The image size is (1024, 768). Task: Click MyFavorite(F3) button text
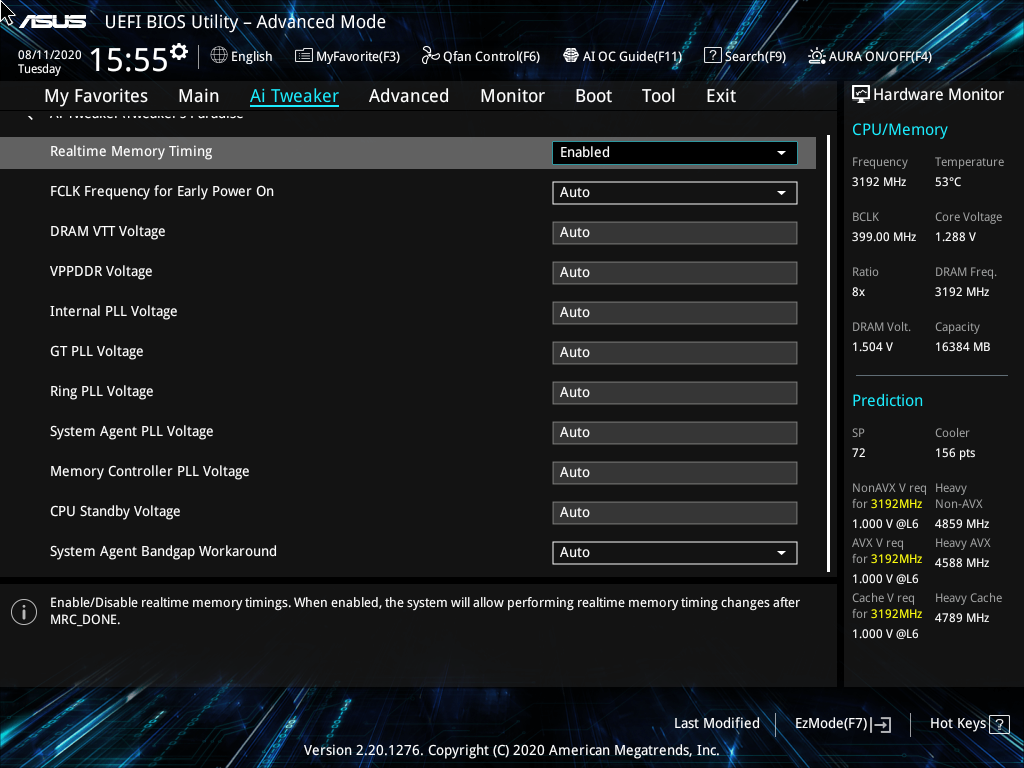358,56
